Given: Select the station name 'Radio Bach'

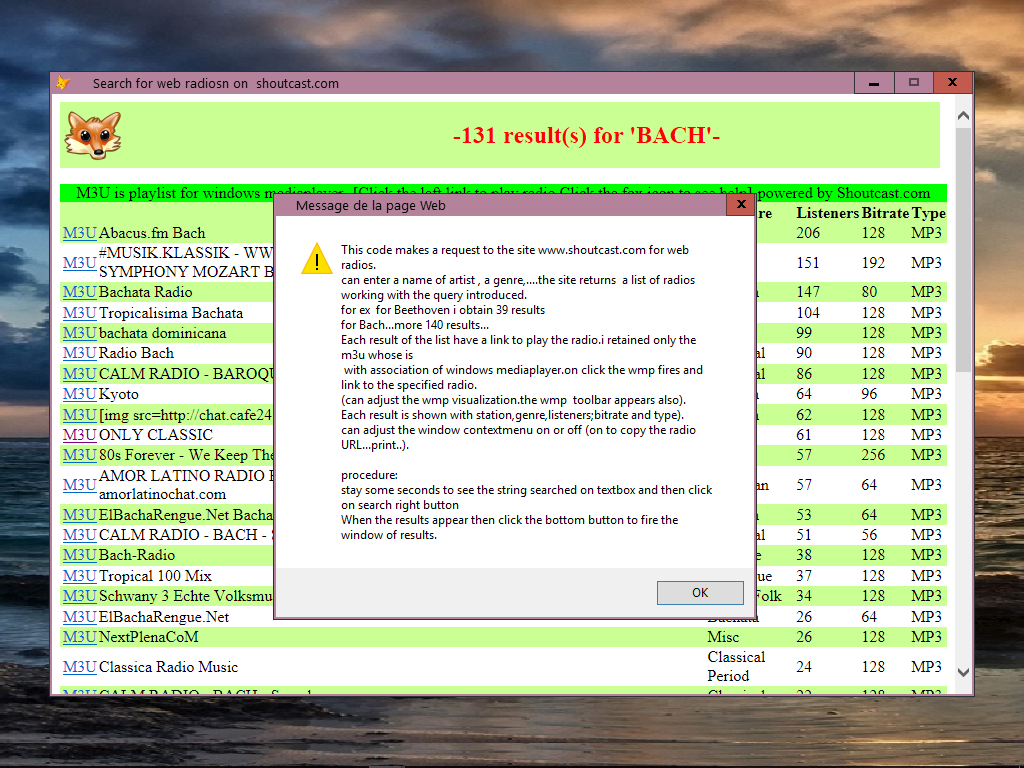Looking at the screenshot, I should [136, 353].
